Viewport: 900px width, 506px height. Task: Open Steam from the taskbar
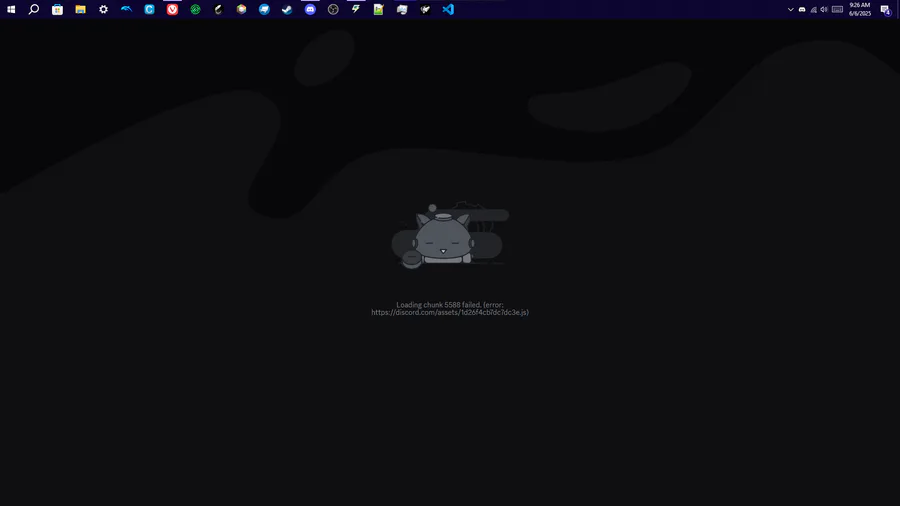[287, 9]
